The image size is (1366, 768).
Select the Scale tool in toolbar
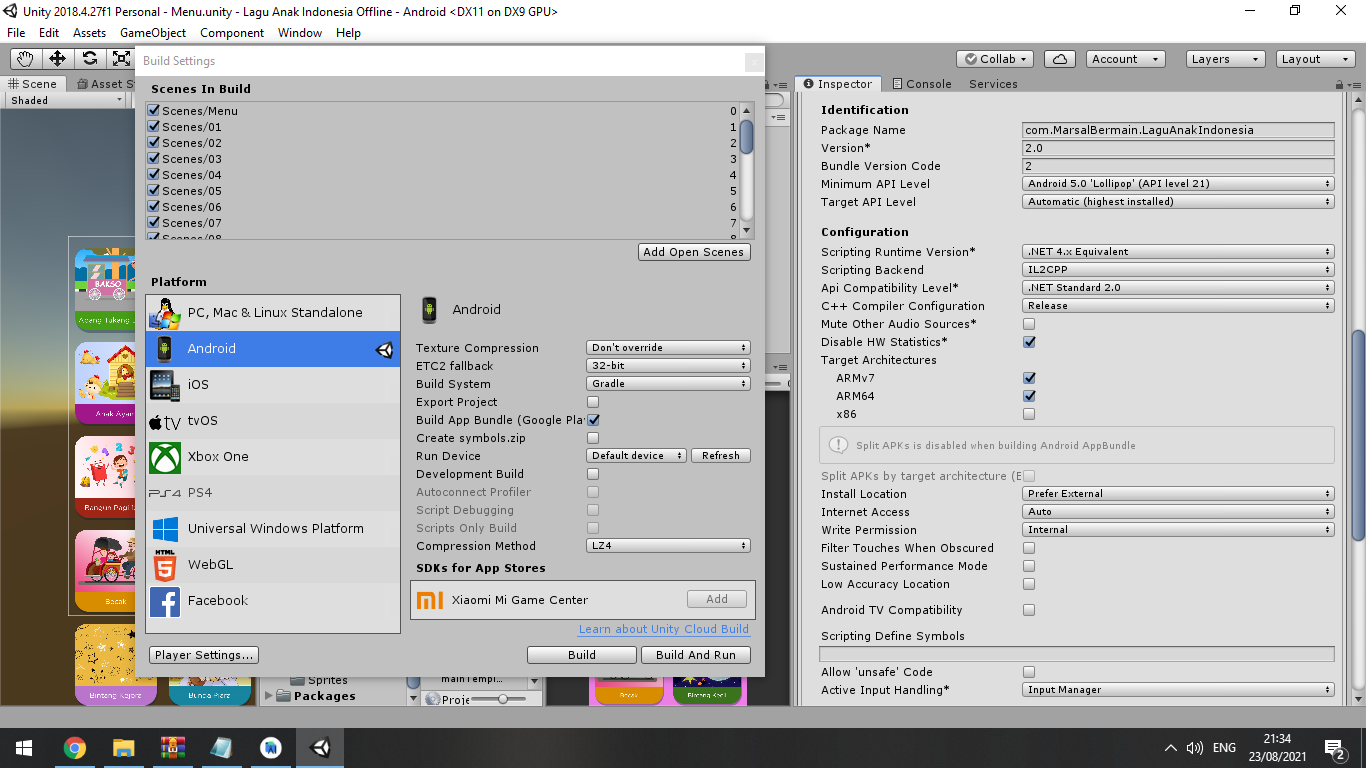(x=121, y=59)
